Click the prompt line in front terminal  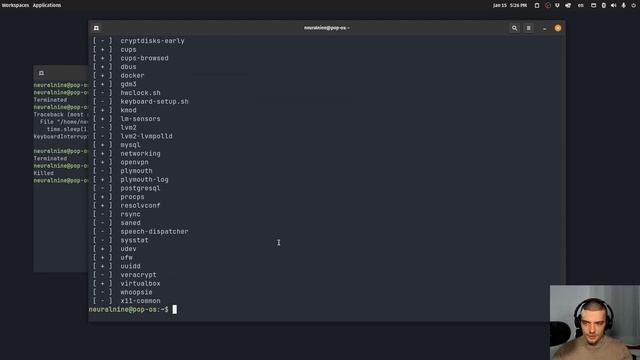pyautogui.click(x=133, y=309)
